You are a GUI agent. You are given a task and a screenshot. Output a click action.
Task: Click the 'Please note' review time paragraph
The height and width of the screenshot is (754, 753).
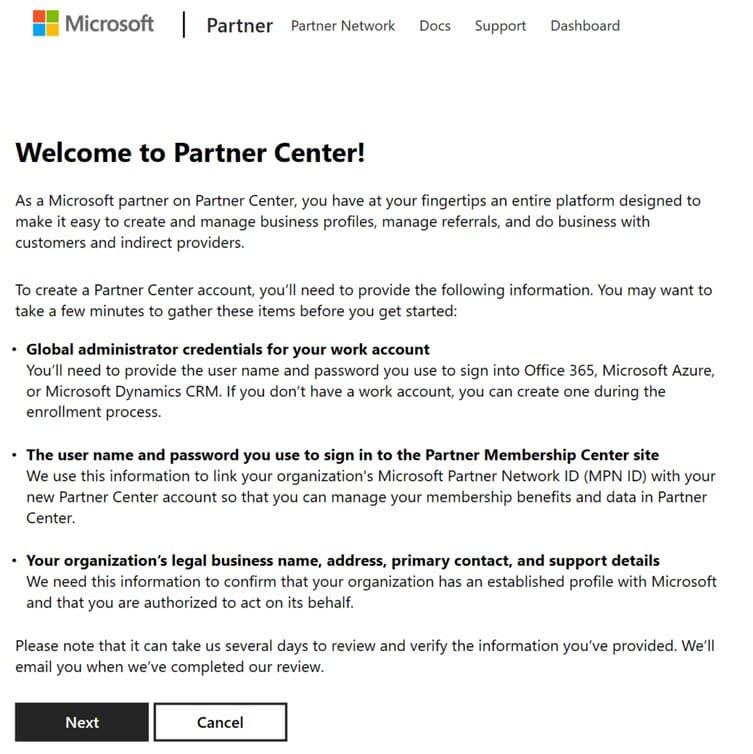point(364,656)
